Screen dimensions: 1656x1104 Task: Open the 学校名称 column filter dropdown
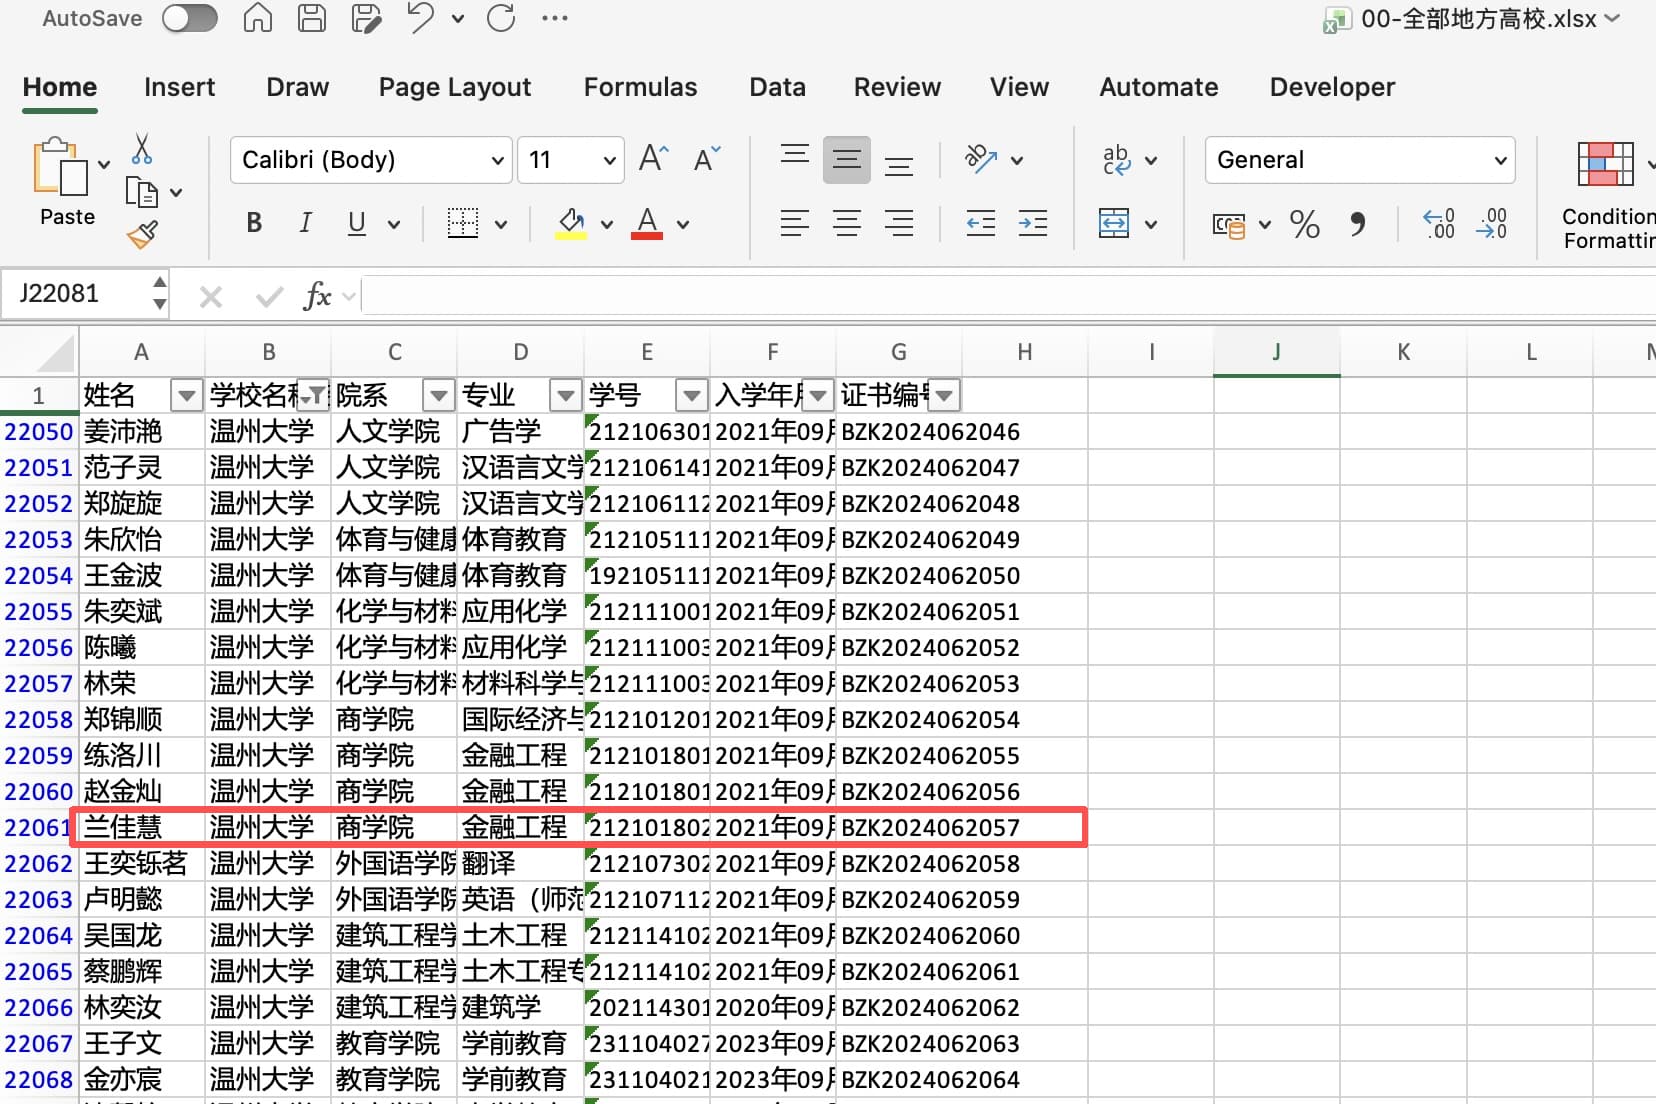(314, 396)
